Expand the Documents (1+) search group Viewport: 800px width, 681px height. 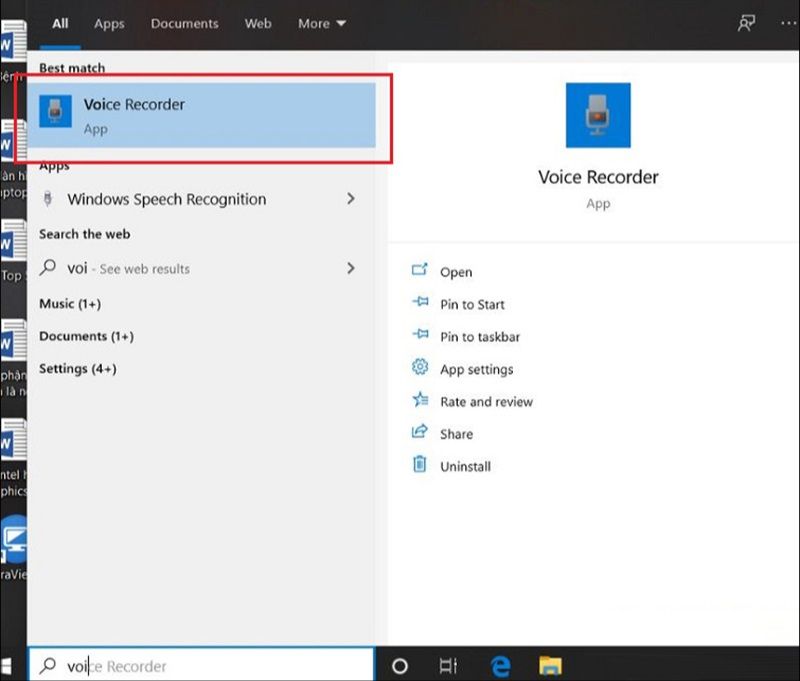click(87, 336)
